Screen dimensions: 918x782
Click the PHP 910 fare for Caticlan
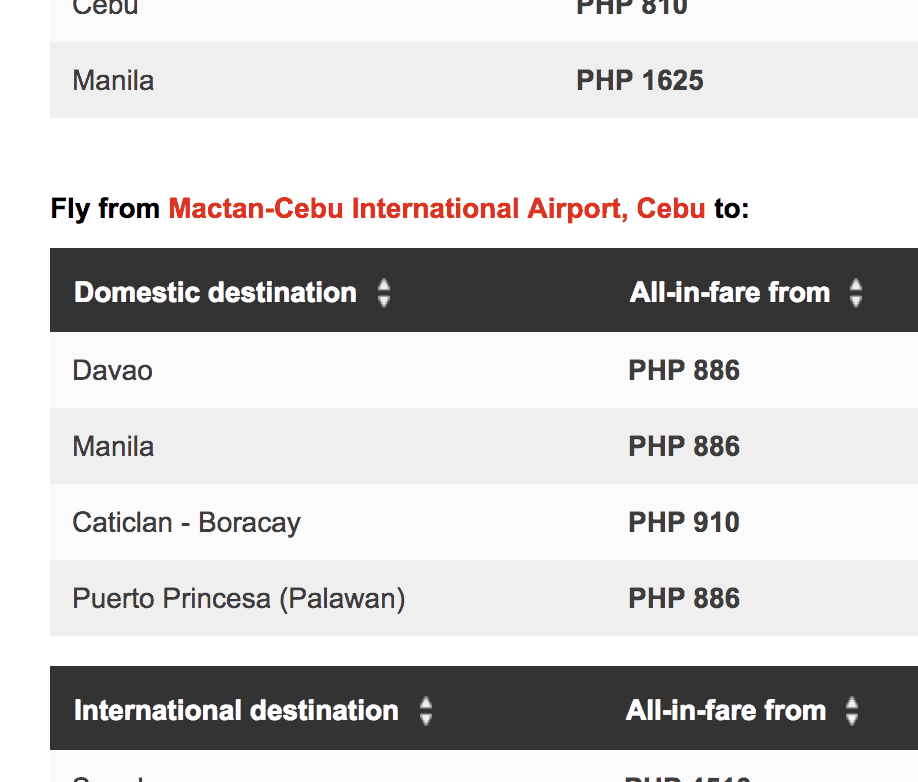(x=684, y=523)
